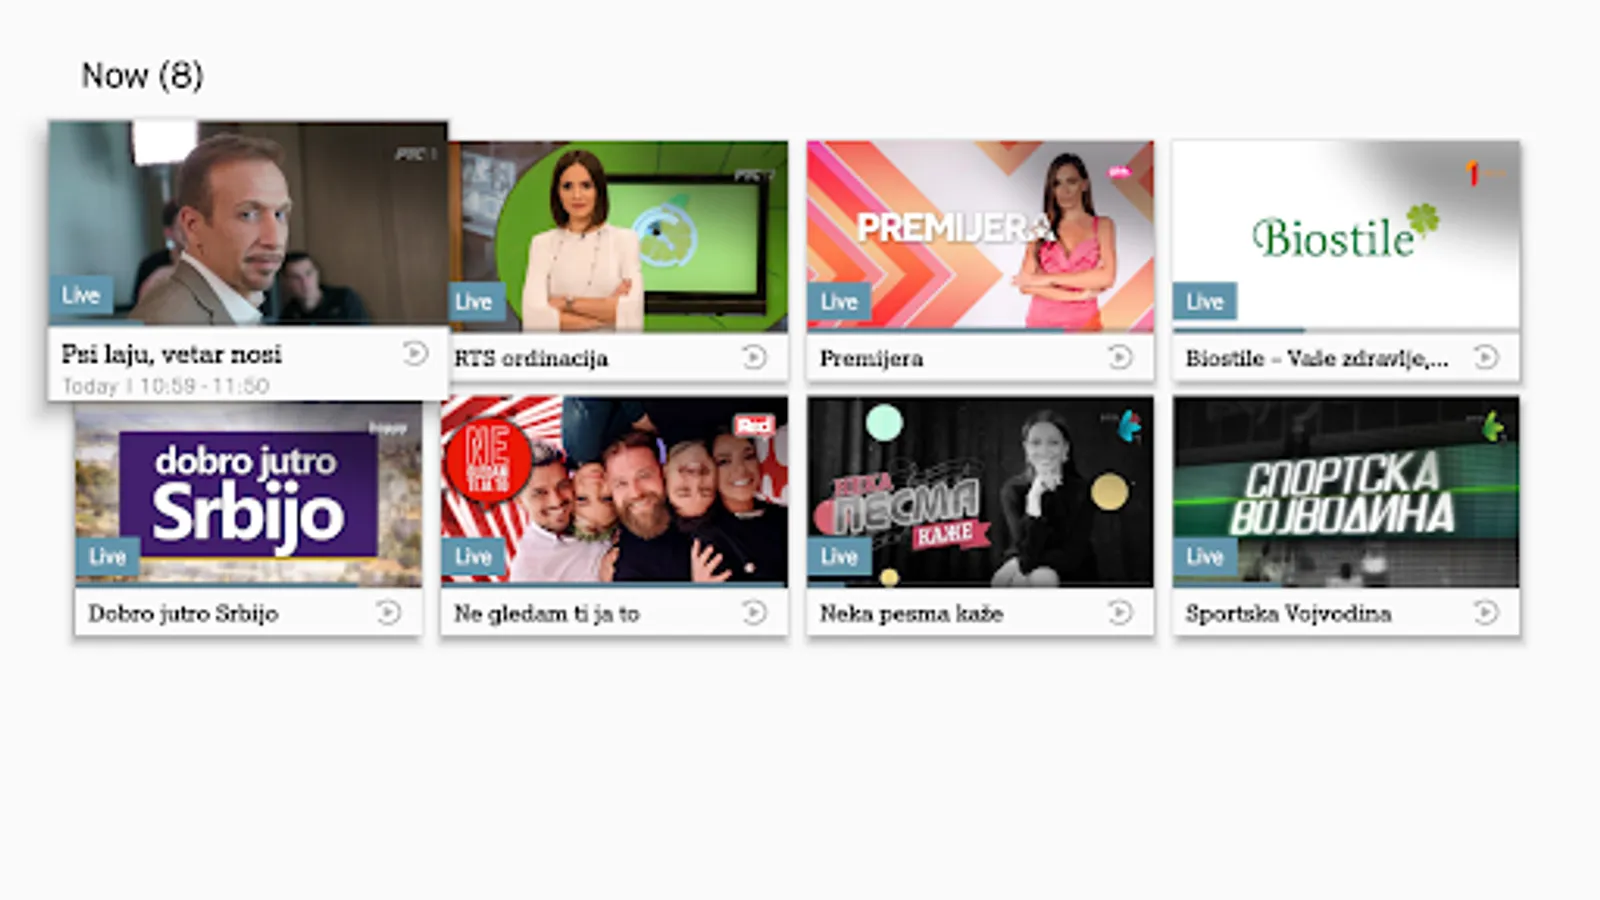Open the RTS ordinacija thumbnail
The height and width of the screenshot is (900, 1600).
coord(618,236)
